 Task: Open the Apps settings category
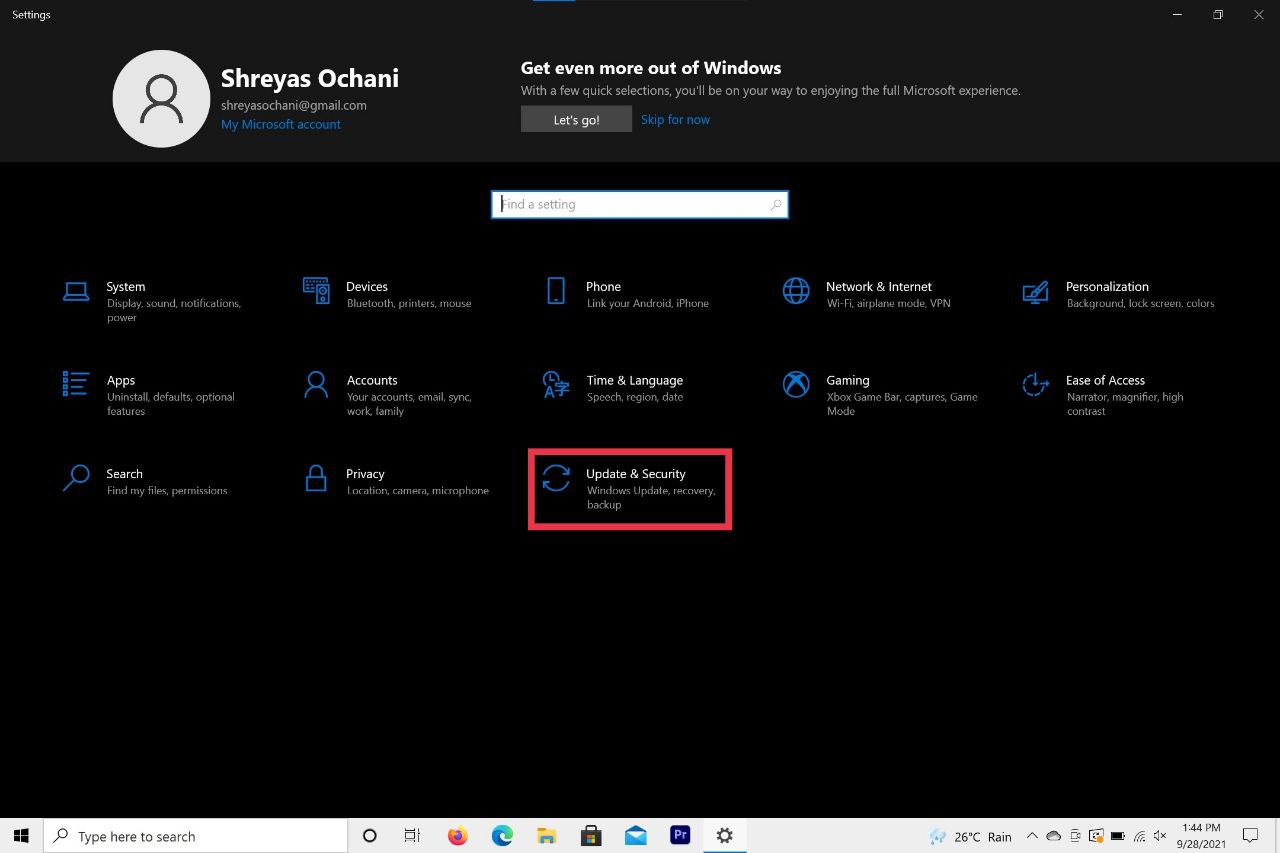click(150, 395)
